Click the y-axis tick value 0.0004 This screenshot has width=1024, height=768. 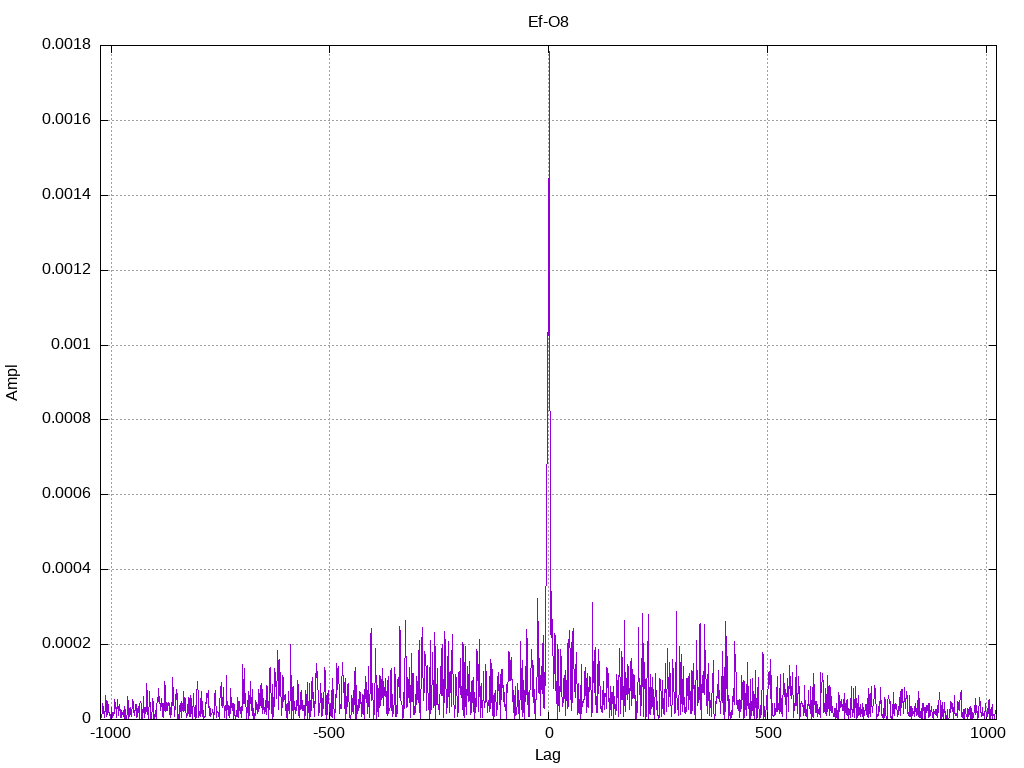67,569
